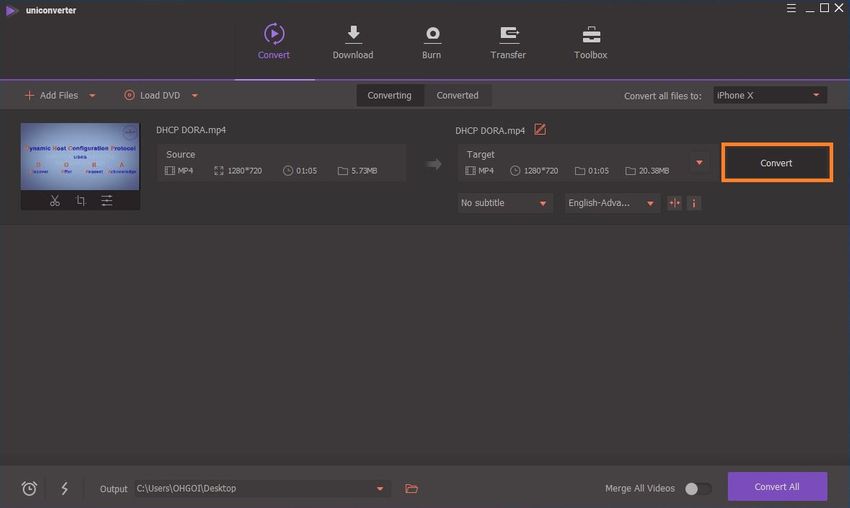Toggle the Merge All Videos switch

pos(698,488)
